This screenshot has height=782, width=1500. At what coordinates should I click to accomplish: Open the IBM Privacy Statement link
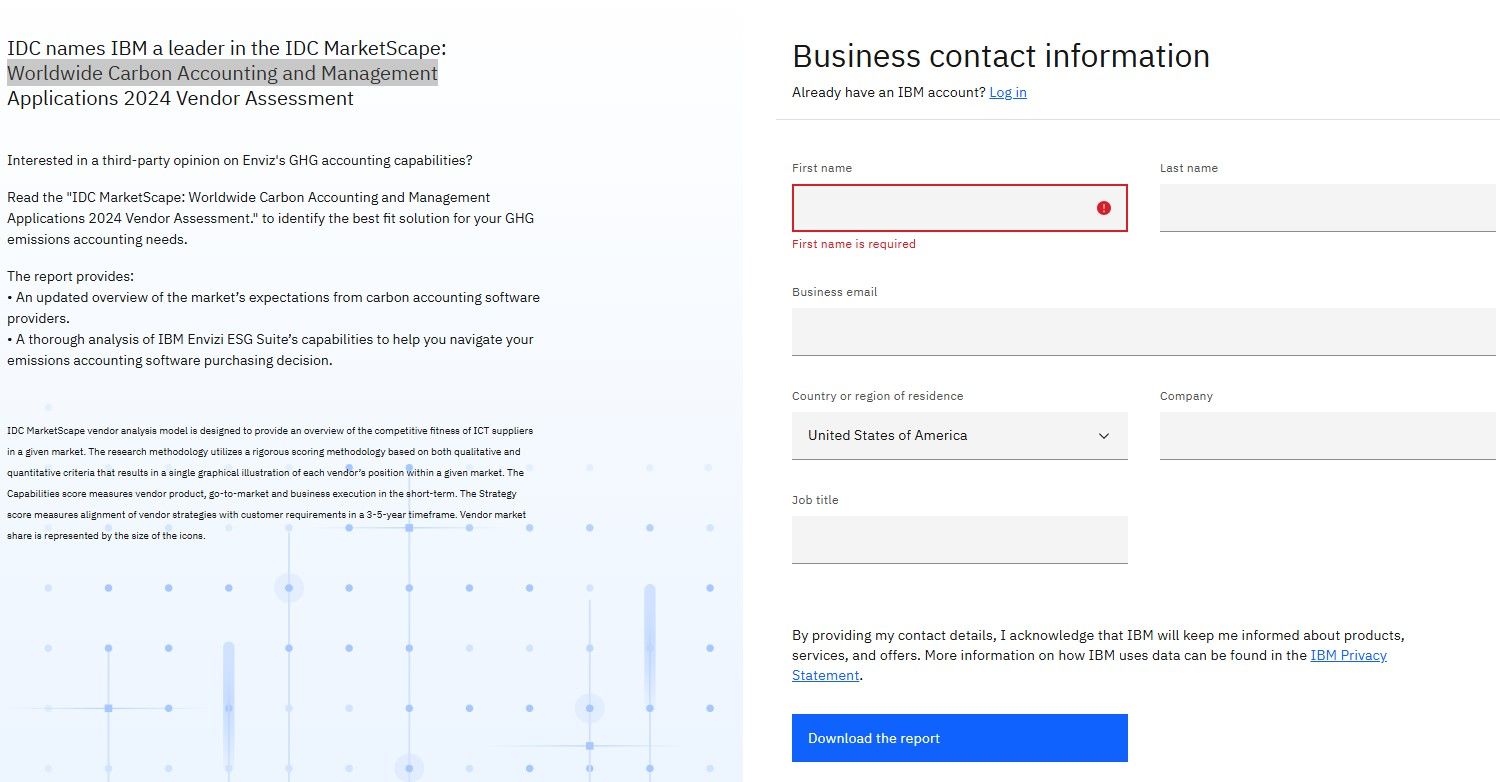(x=1348, y=655)
